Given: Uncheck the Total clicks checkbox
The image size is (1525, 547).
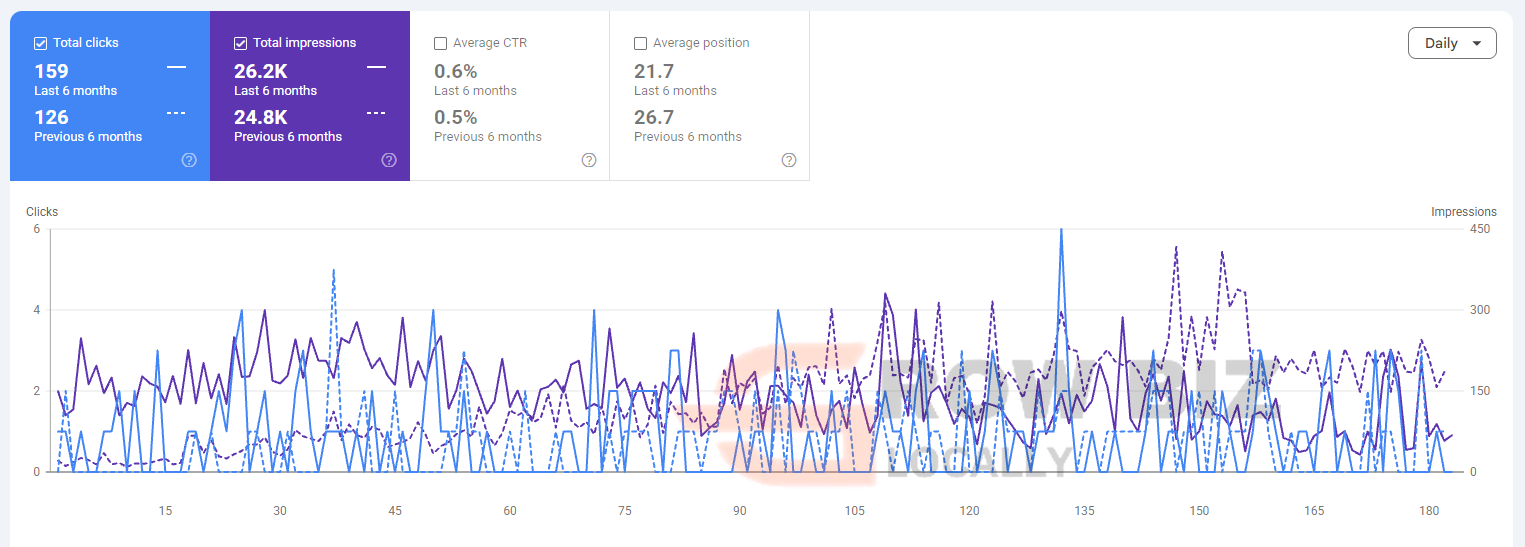Looking at the screenshot, I should click(x=41, y=43).
